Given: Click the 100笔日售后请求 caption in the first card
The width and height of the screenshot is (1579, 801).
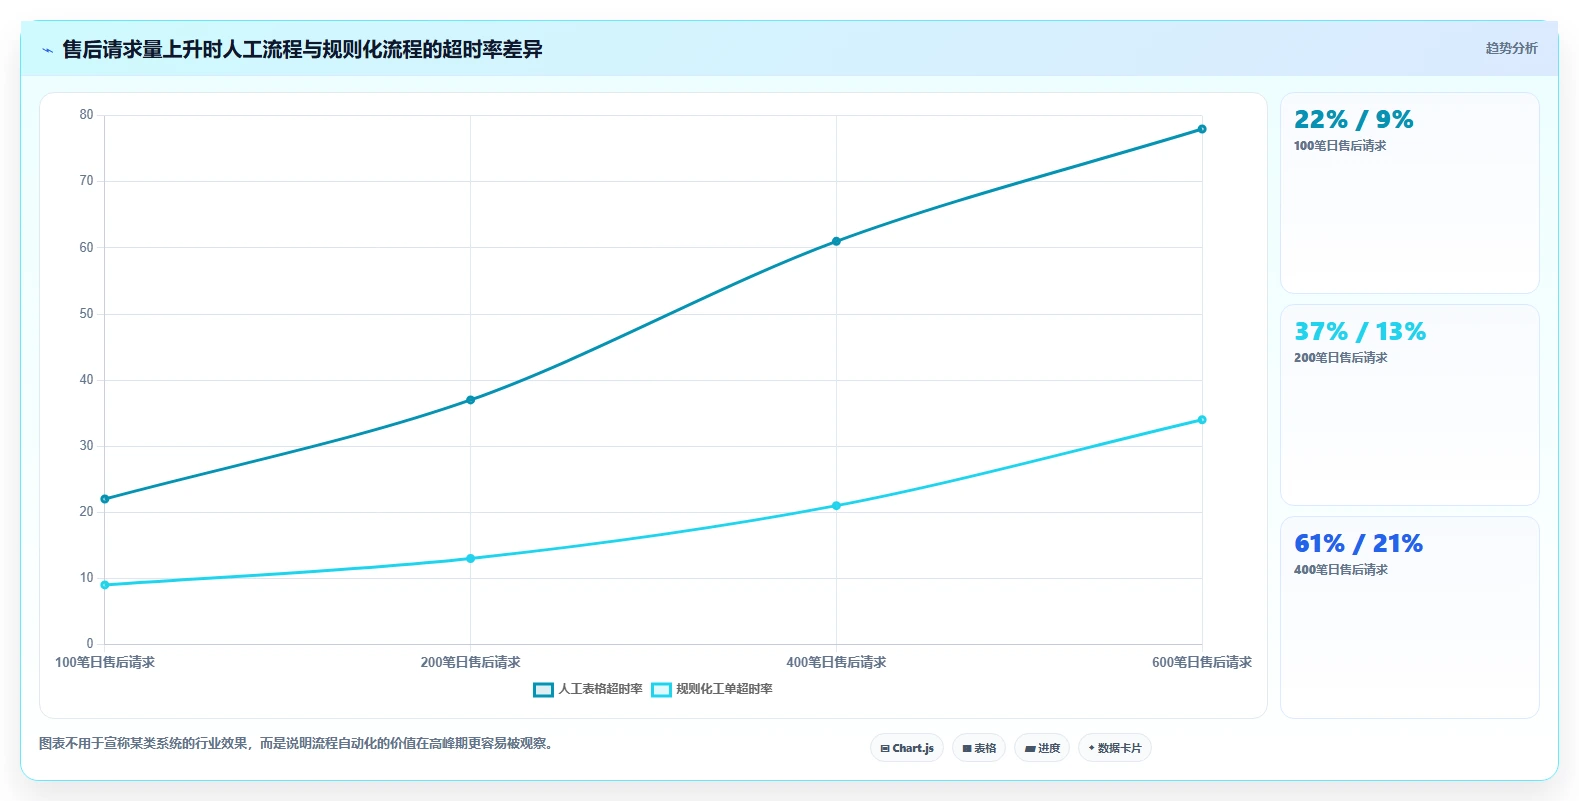Looking at the screenshot, I should (x=1340, y=146).
